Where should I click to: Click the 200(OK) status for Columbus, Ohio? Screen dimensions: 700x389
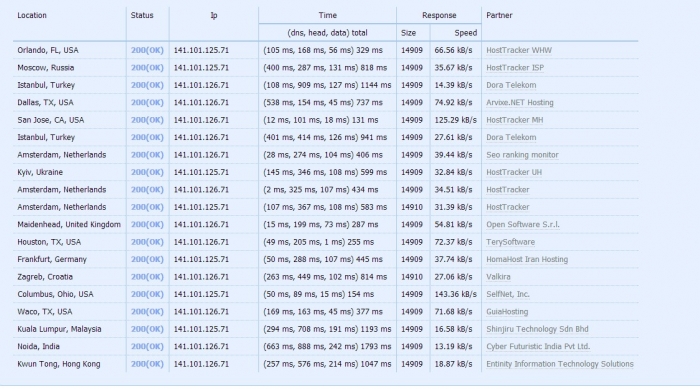pos(147,294)
